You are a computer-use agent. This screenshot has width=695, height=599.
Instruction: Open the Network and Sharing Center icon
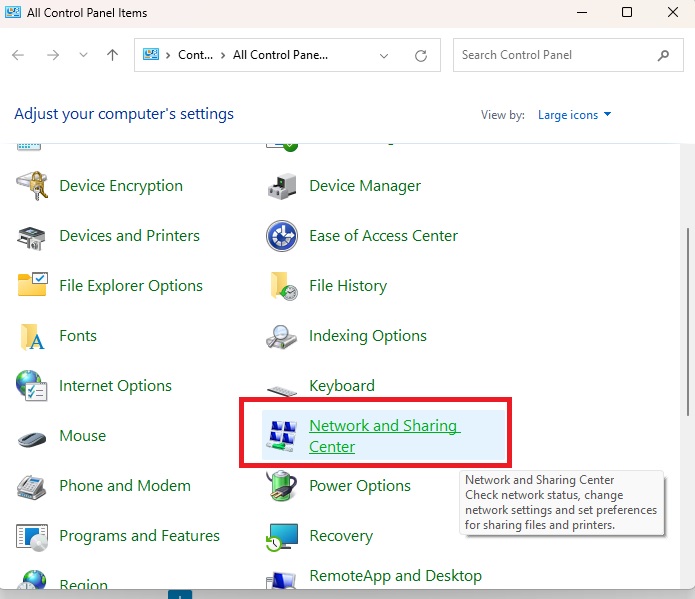[282, 436]
